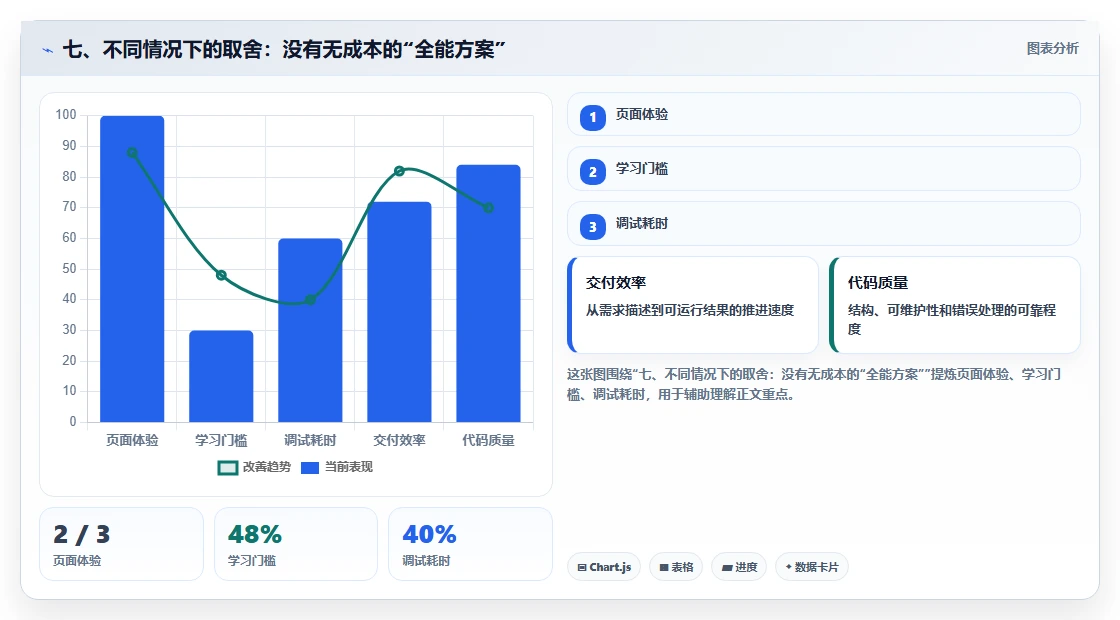Click the 交付效率 bar in the chart

399,312
